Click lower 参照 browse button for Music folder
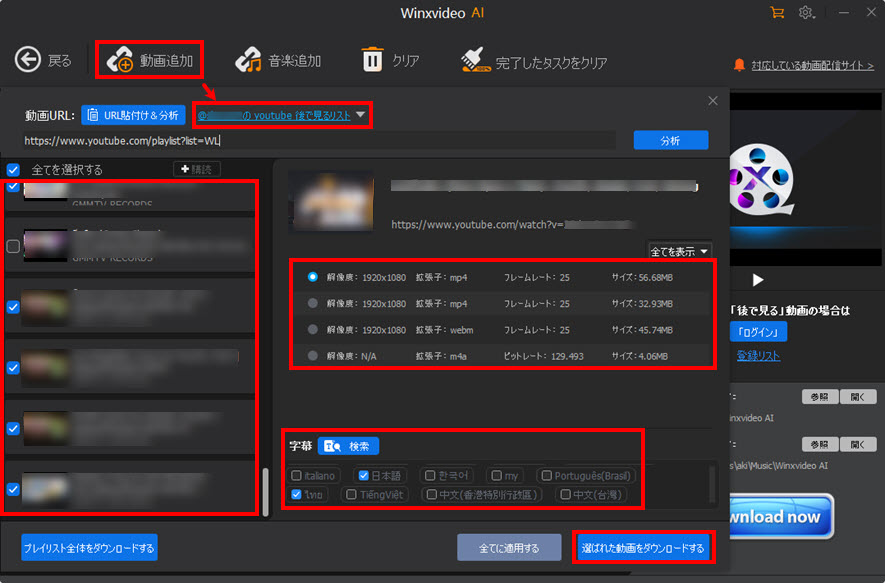This screenshot has width=885, height=583. [820, 444]
